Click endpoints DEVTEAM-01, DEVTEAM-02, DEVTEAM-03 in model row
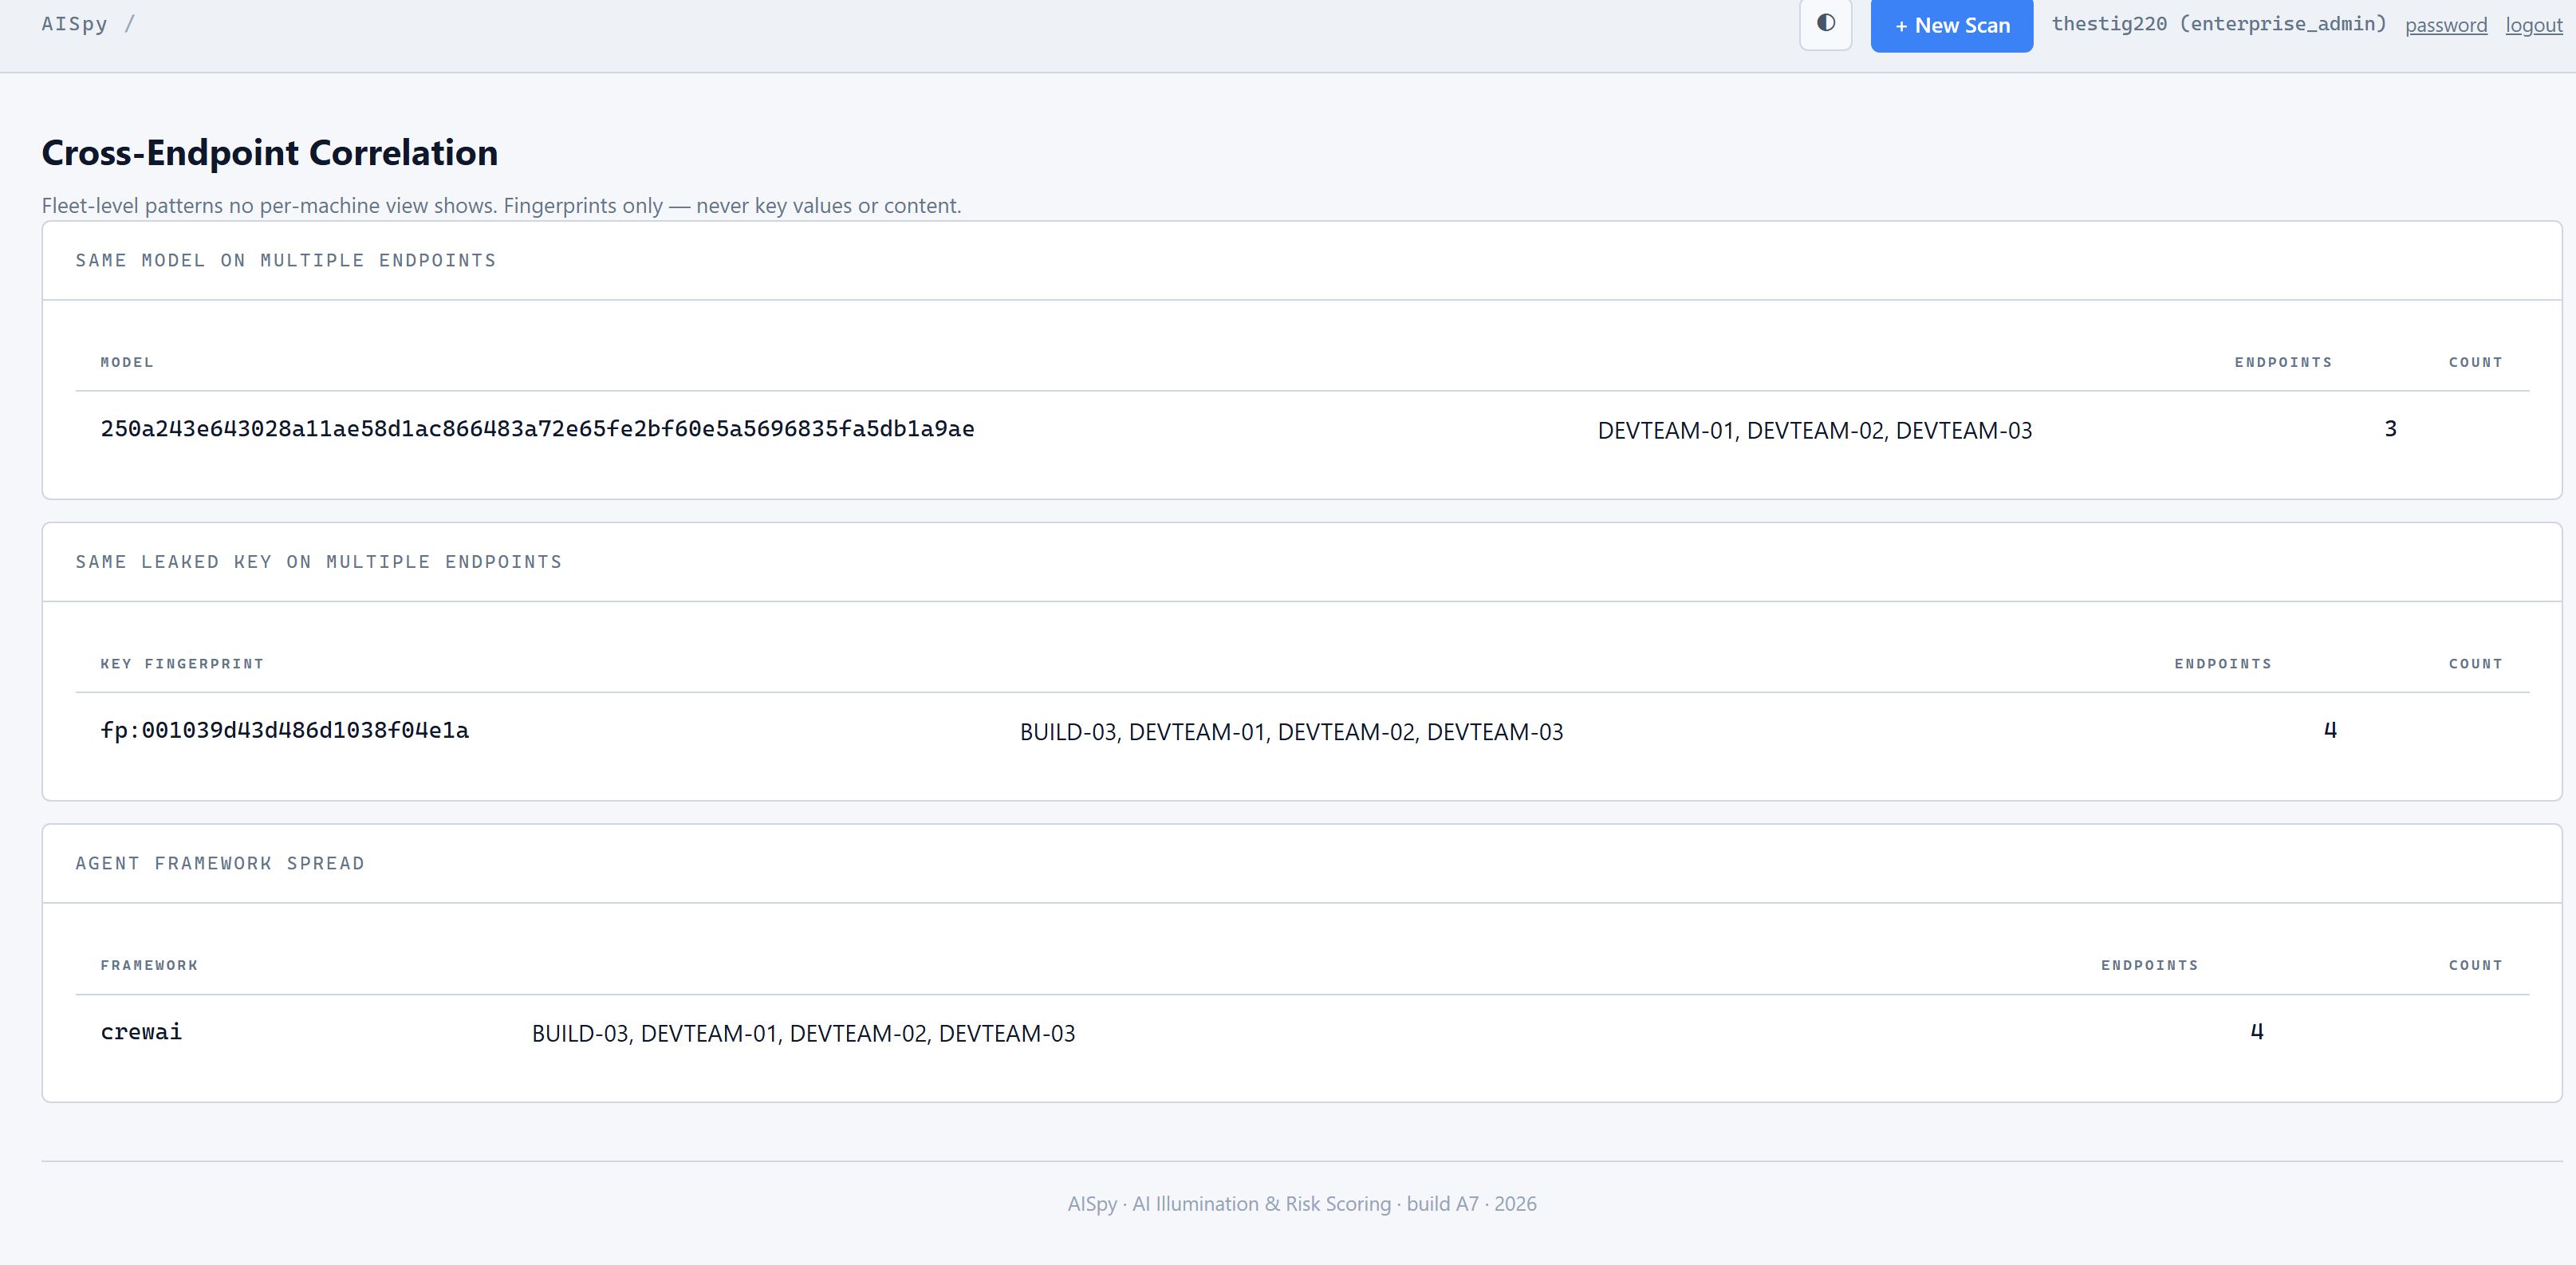Image resolution: width=2576 pixels, height=1265 pixels. 1814,431
